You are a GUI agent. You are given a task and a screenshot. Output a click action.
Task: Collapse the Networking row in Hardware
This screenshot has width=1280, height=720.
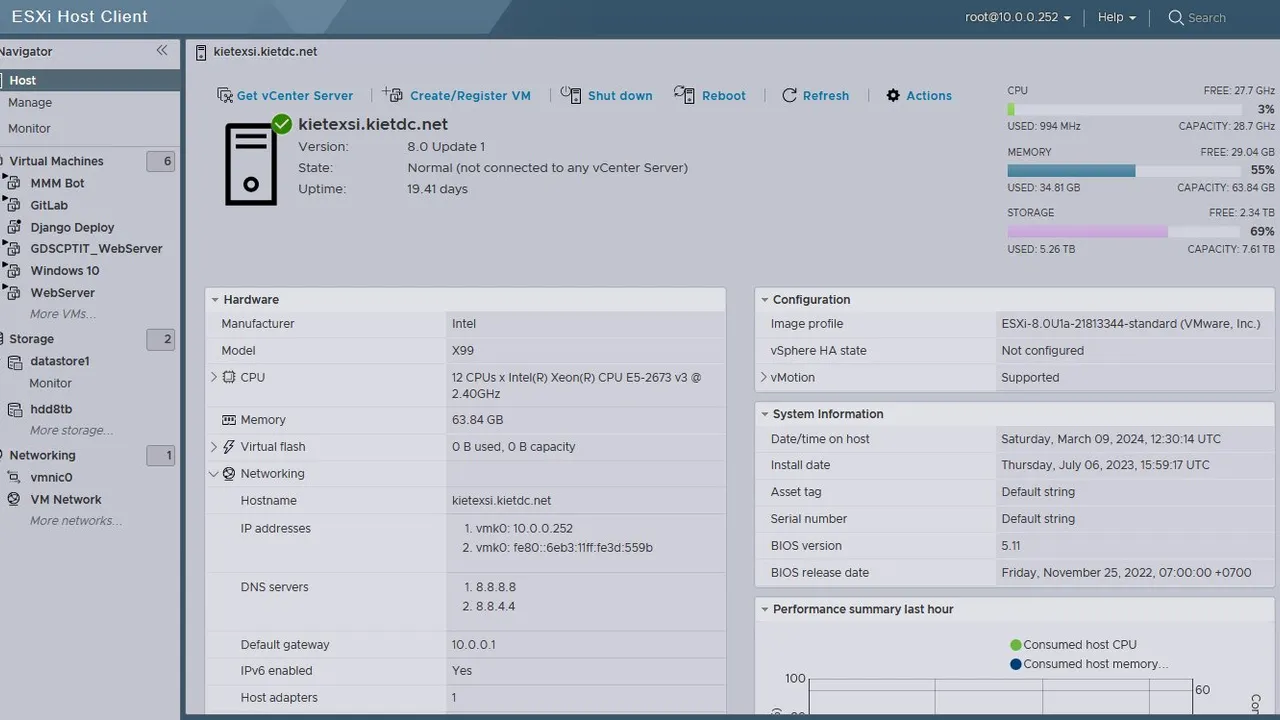pyautogui.click(x=213, y=474)
